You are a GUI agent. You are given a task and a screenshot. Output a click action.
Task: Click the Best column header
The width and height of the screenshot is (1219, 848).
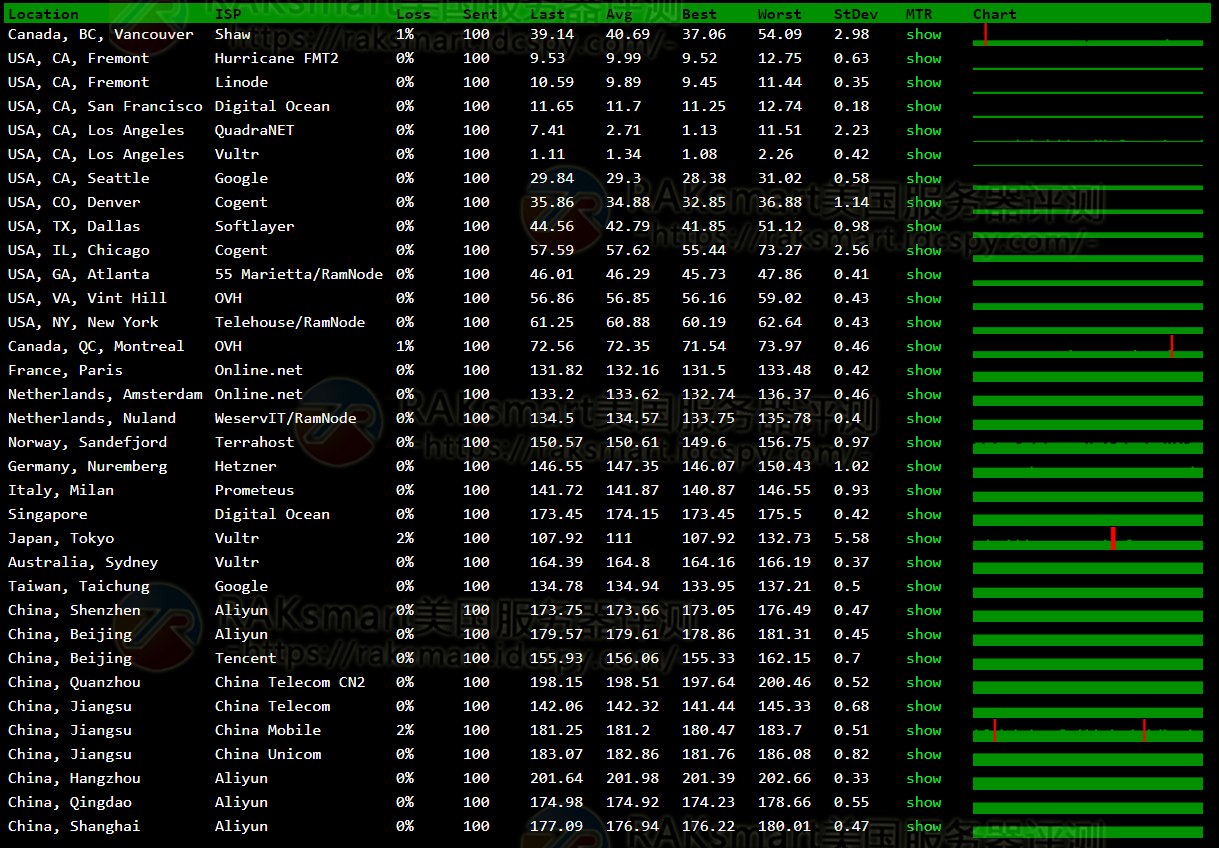click(x=699, y=14)
